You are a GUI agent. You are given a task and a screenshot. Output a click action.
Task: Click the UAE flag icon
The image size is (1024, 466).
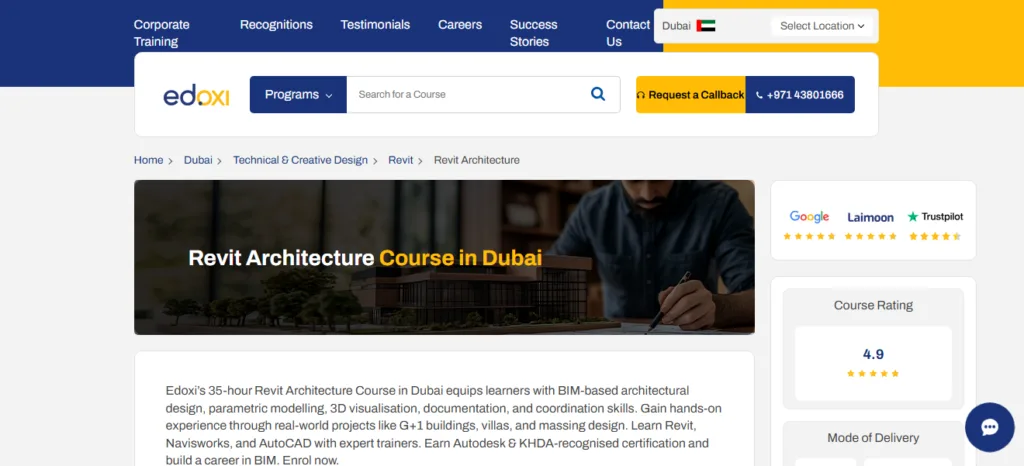(x=705, y=26)
